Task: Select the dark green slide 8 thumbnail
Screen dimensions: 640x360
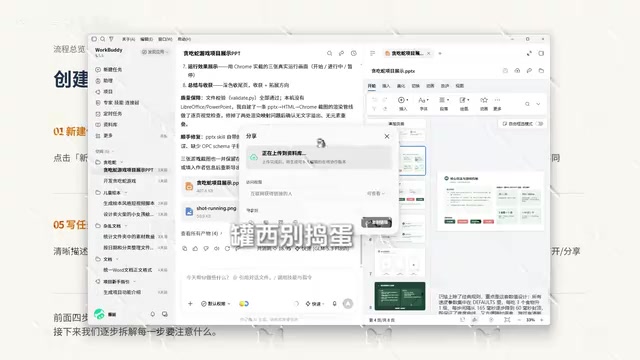Action: point(400,296)
